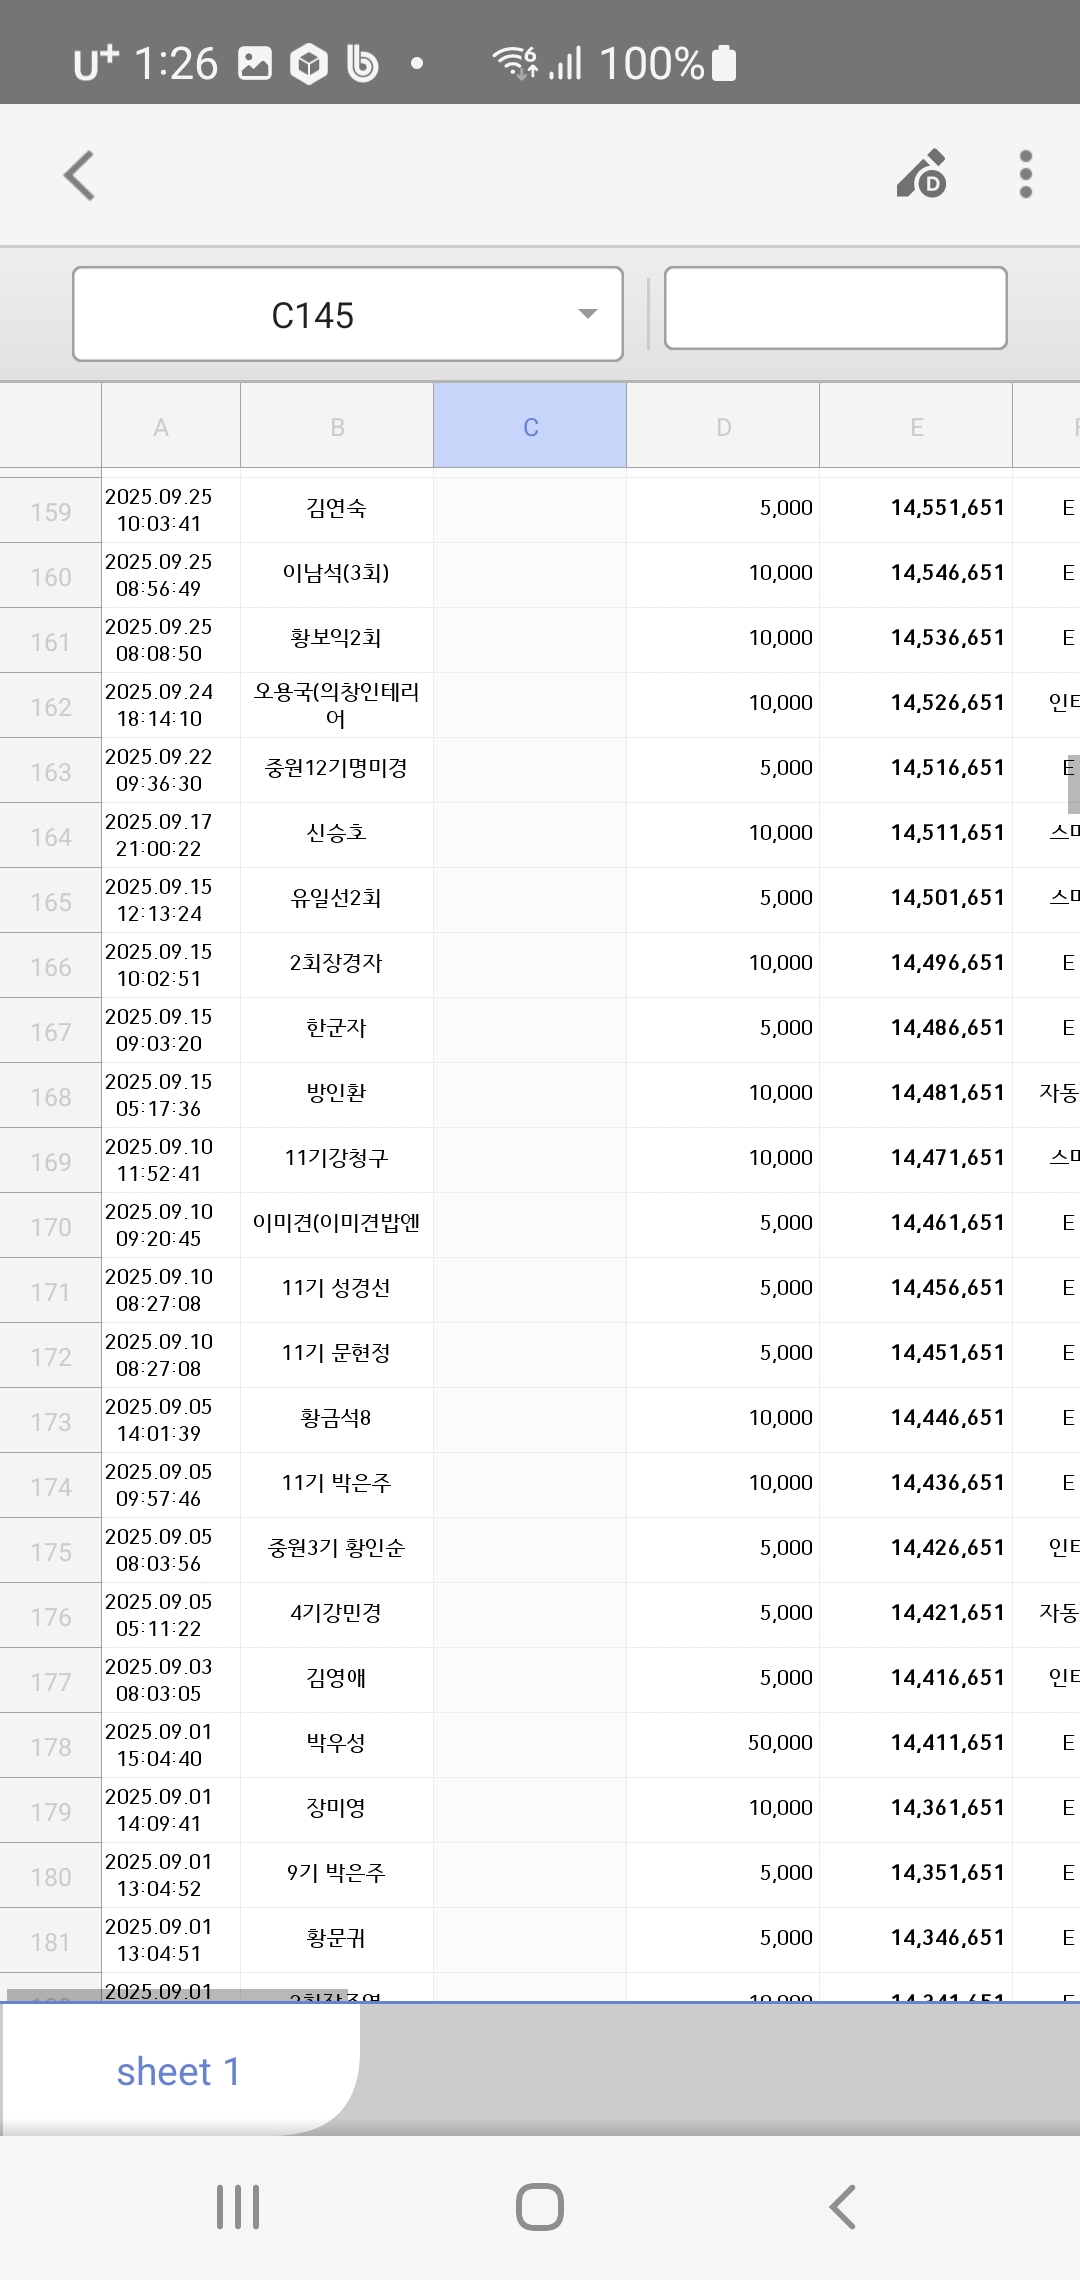Tap the battery icon in status bar
The width and height of the screenshot is (1080, 2280).
pos(723,63)
